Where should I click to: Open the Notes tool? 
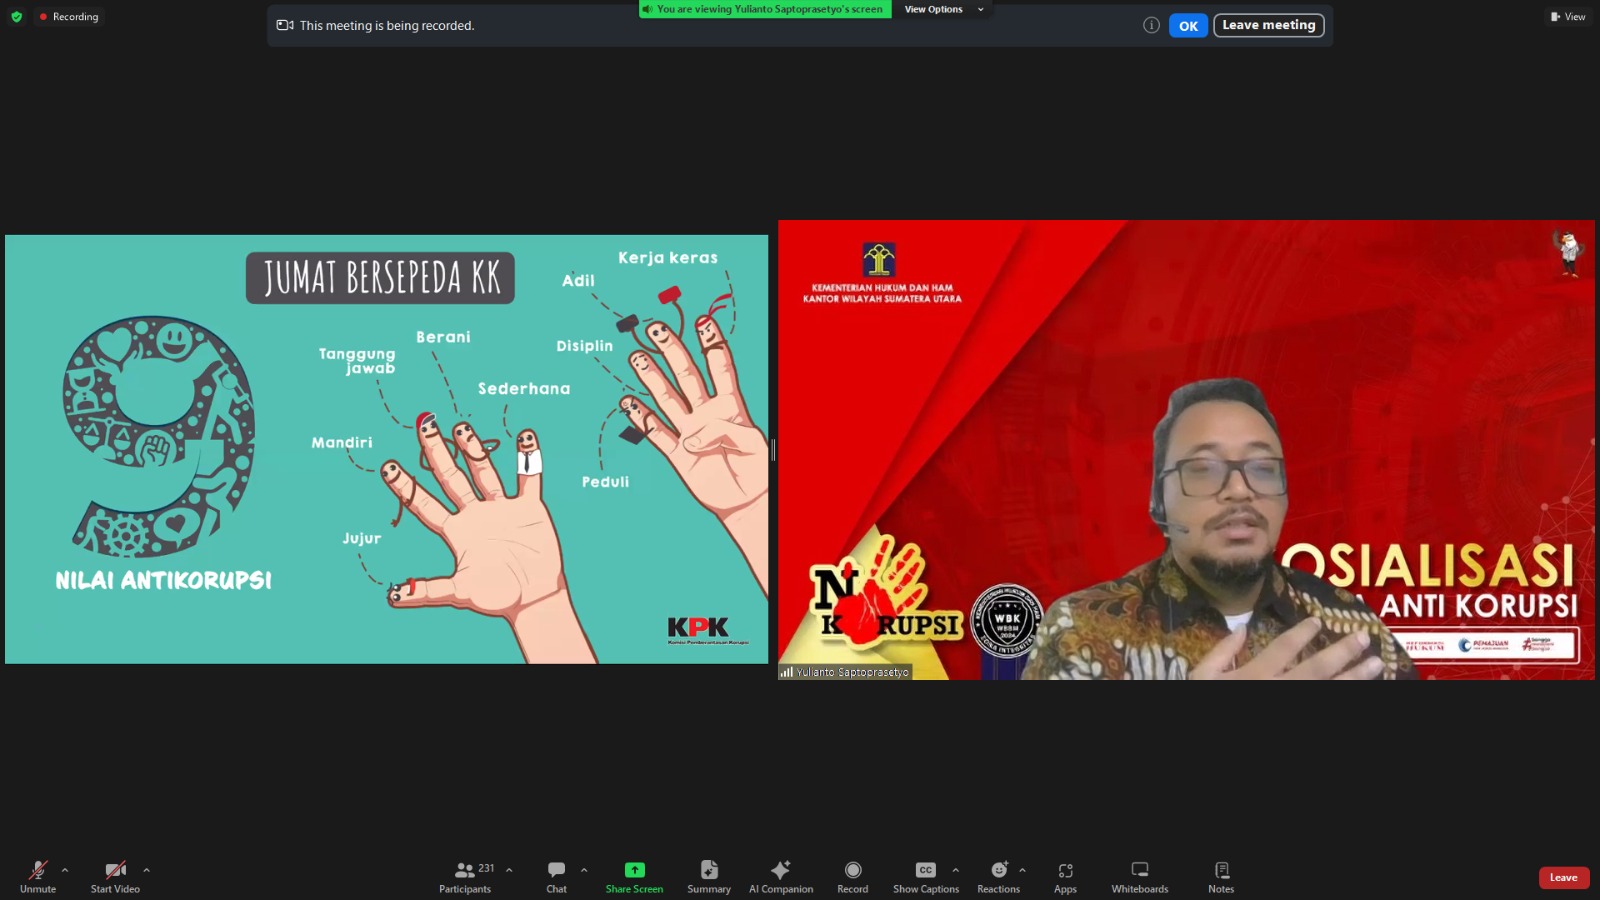[1221, 876]
